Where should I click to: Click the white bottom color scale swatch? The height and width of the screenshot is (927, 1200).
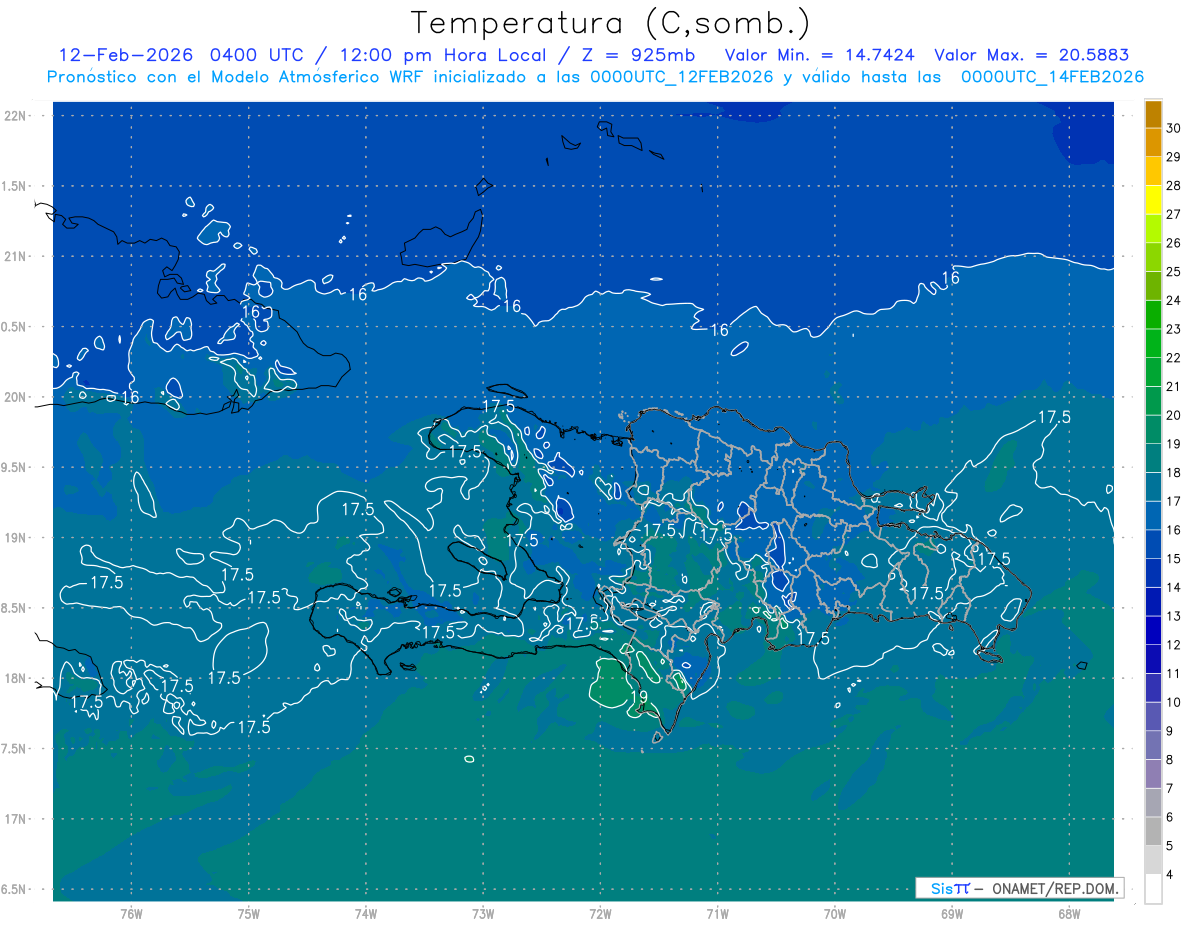(1153, 889)
